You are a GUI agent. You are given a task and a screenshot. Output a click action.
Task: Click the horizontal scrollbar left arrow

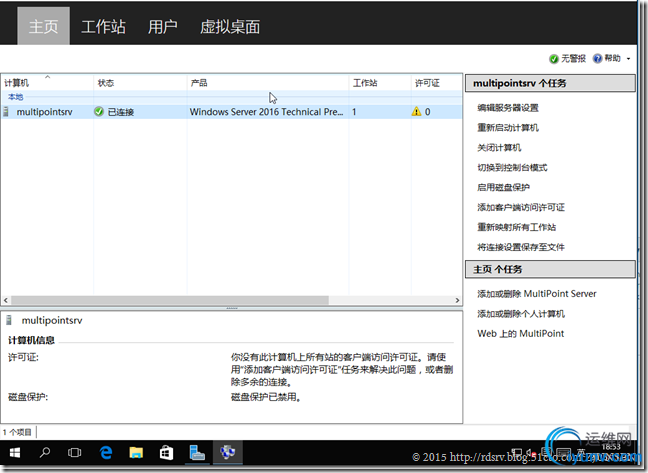6,300
